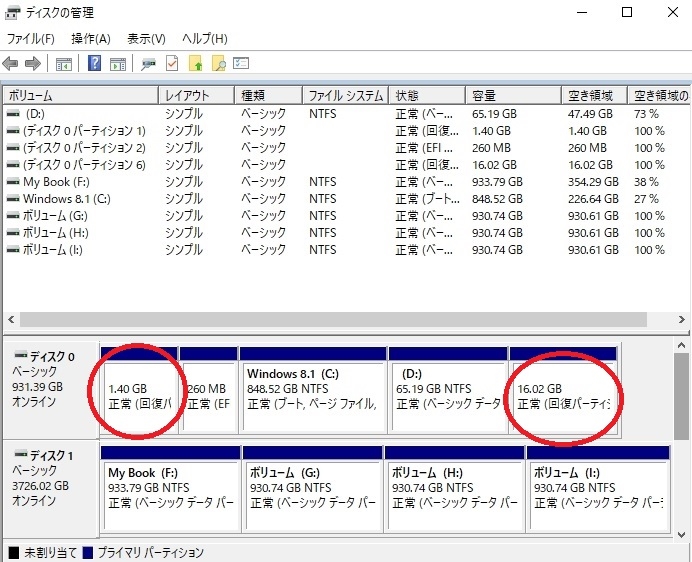
Task: Click the disk pane scrollbar down arrow
Action: 681,534
